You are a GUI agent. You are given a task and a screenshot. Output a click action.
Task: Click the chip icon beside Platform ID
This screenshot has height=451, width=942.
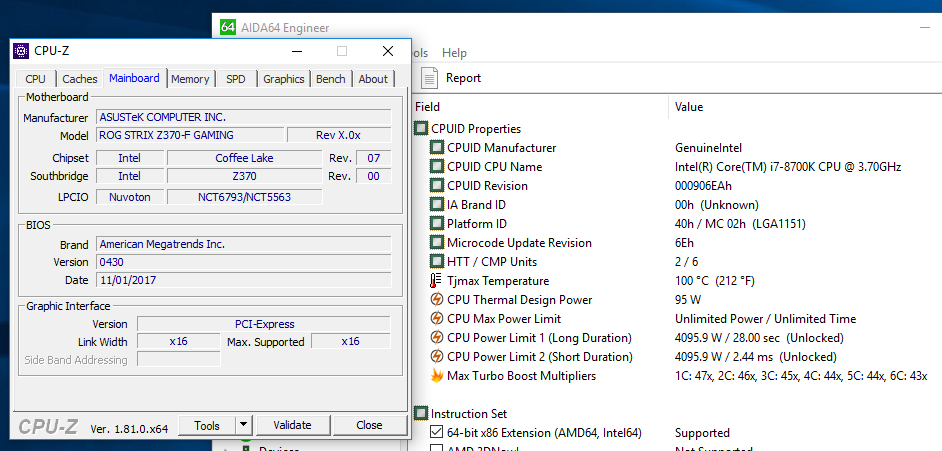coord(437,224)
